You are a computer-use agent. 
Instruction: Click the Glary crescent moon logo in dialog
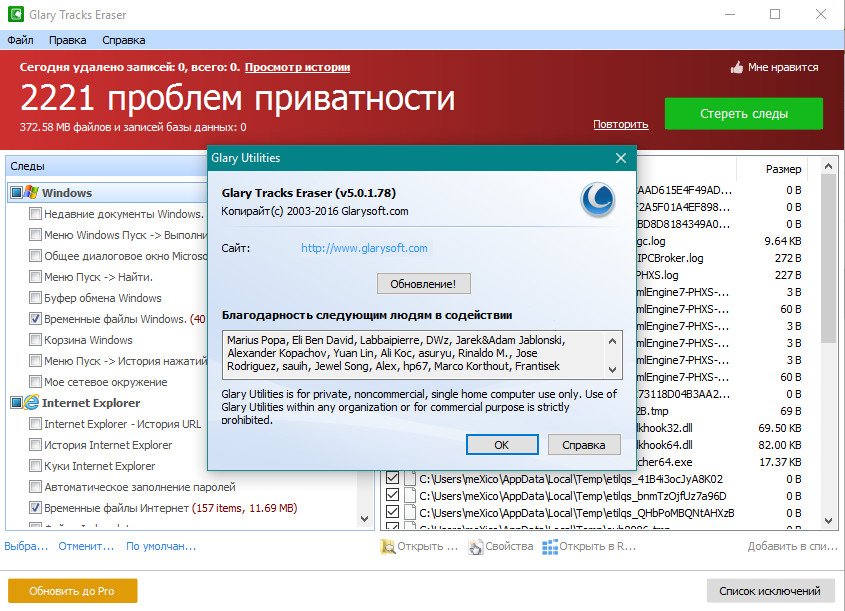[x=598, y=200]
